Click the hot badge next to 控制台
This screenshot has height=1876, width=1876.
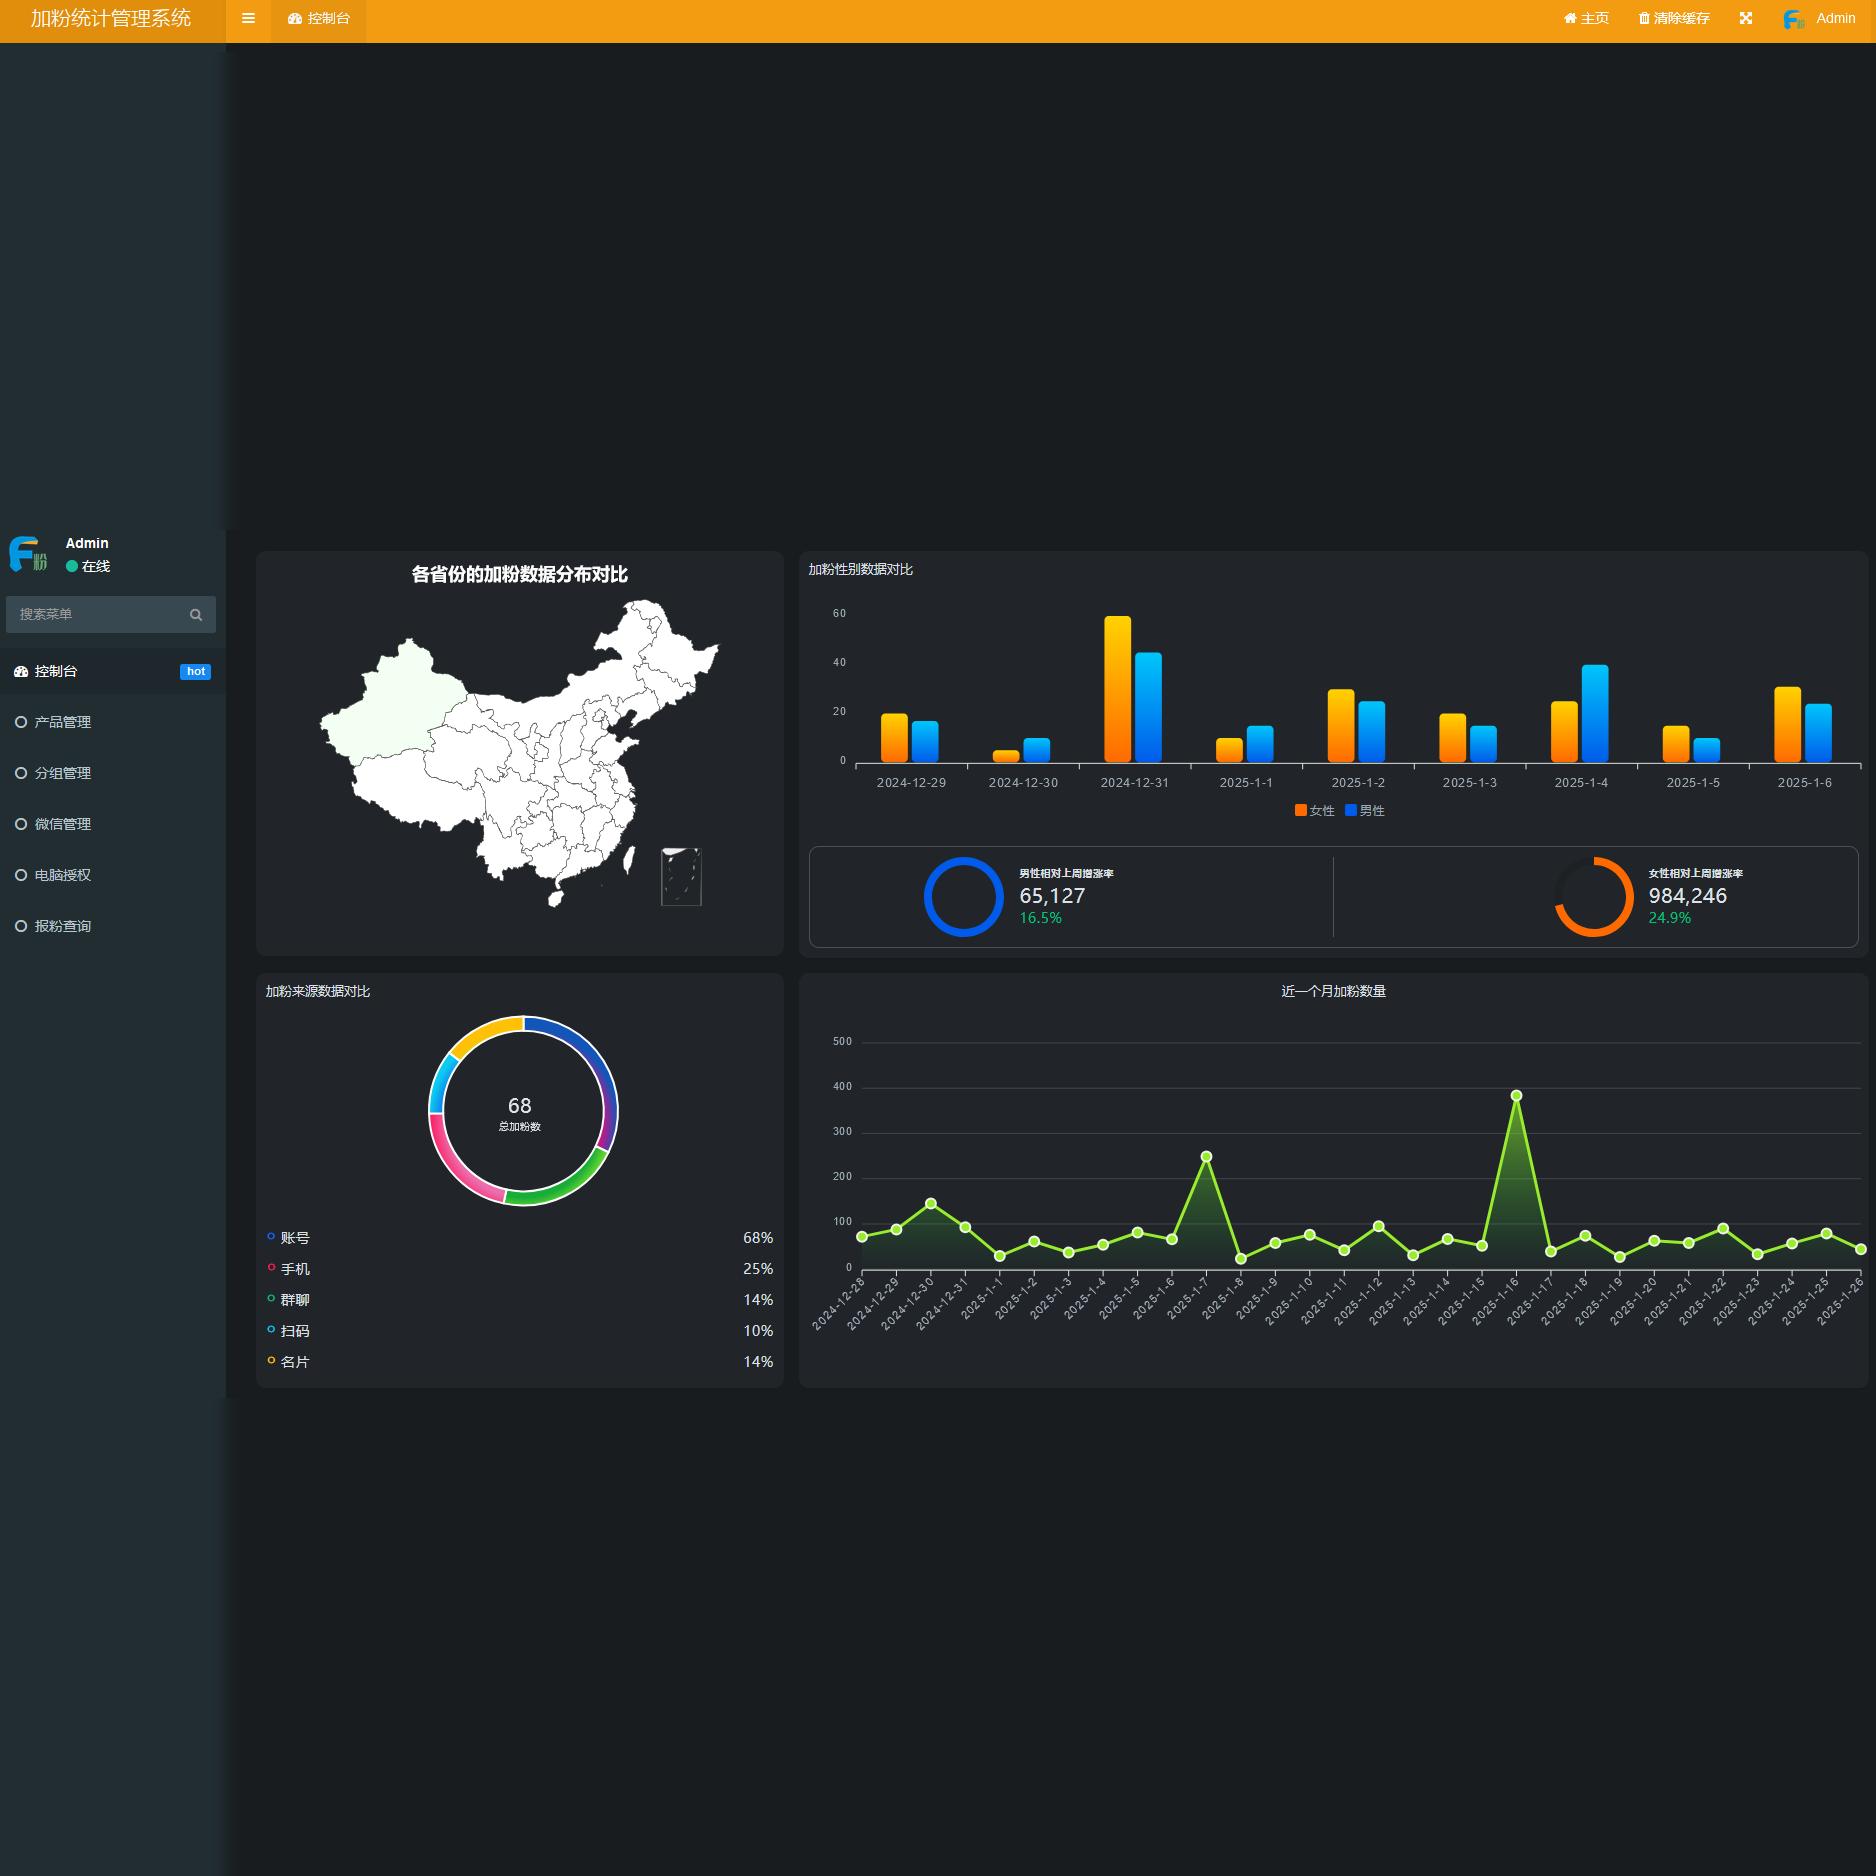196,672
